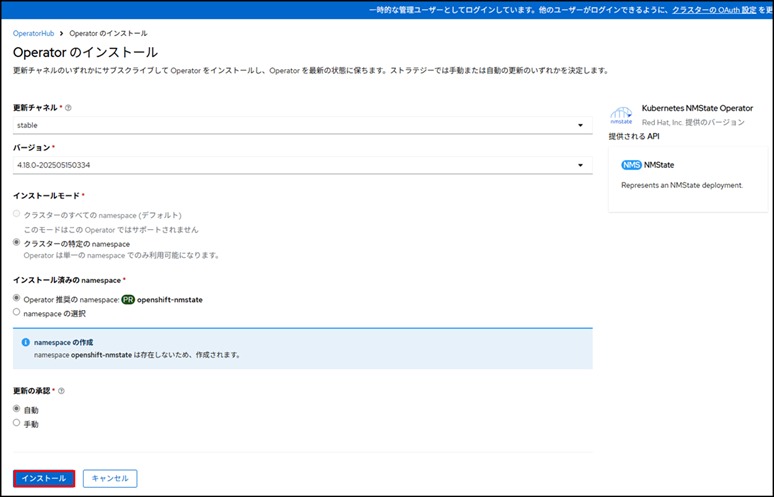This screenshot has height=497, width=774.
Task: Set 更新の承認 to 自動
Action: tap(16, 409)
